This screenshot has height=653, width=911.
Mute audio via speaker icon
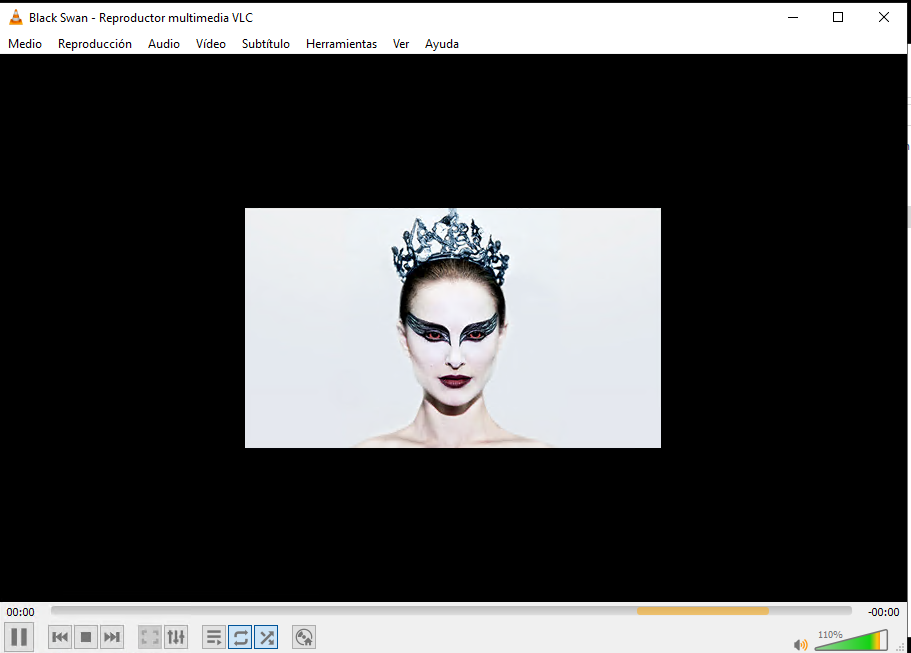pos(801,644)
